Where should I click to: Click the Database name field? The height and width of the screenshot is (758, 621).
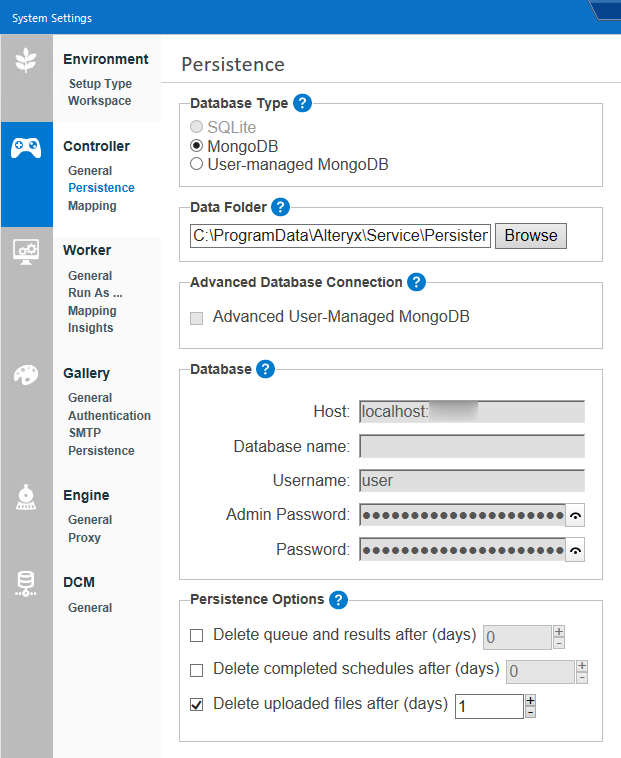click(472, 446)
